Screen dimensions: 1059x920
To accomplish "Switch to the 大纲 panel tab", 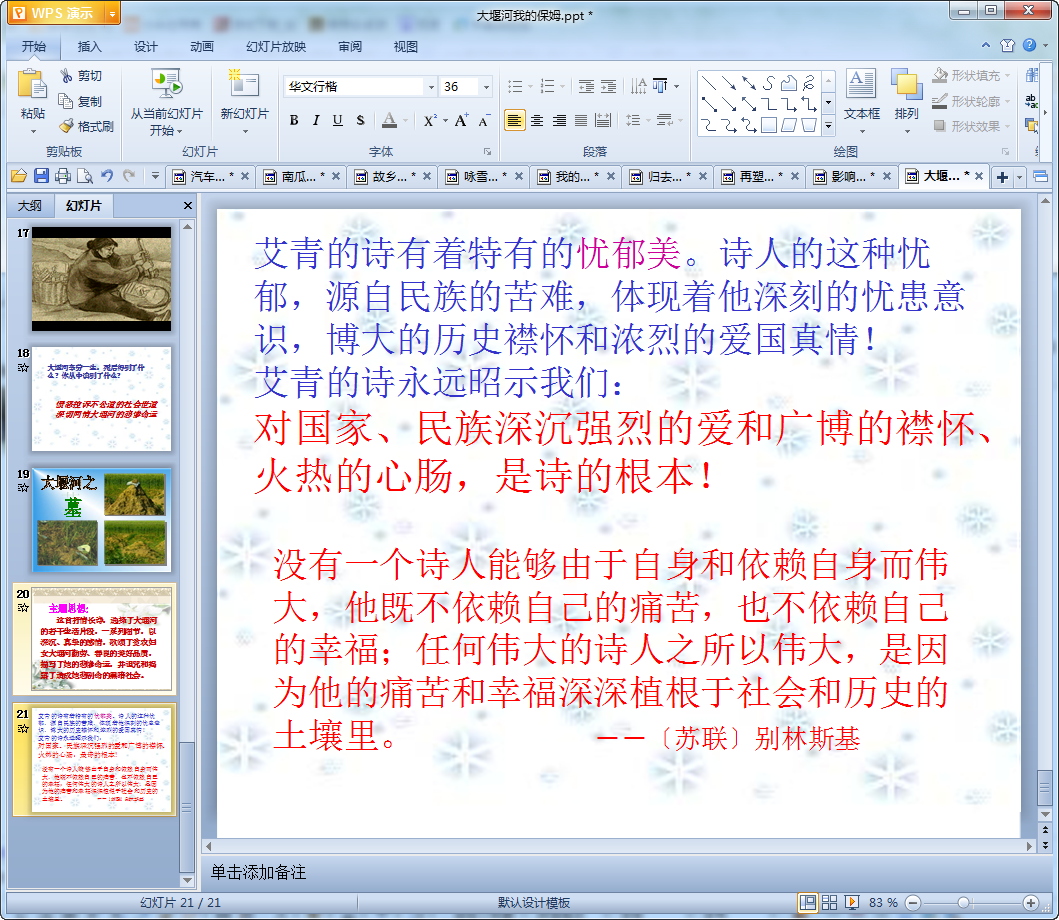I will point(29,206).
